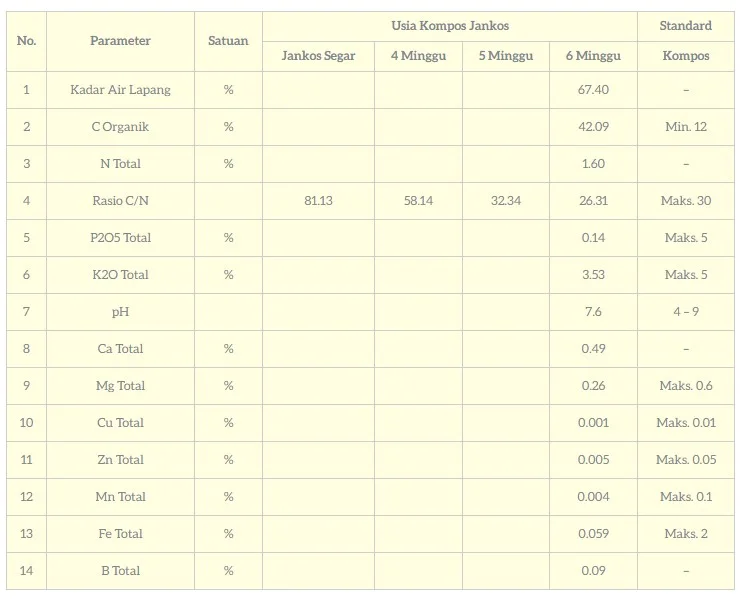Screen dimensions: 741x599
Task: Click the 67.40 value cell
Action: tap(593, 90)
